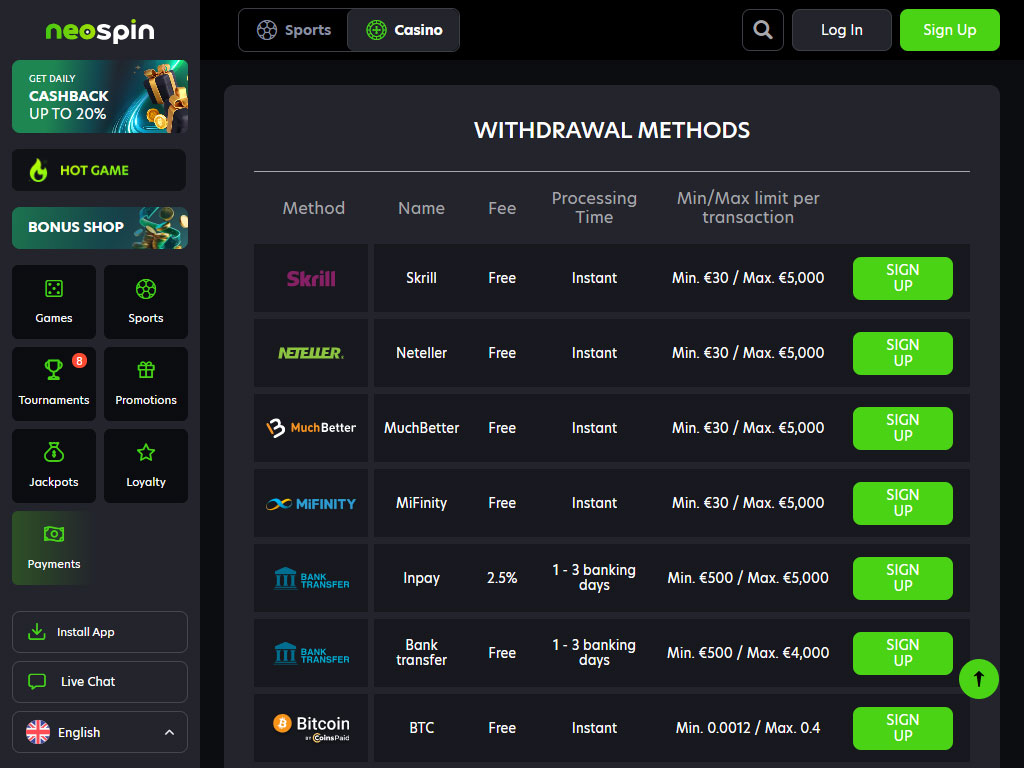Open the daily cashback banner
The height and width of the screenshot is (768, 1024).
[100, 97]
